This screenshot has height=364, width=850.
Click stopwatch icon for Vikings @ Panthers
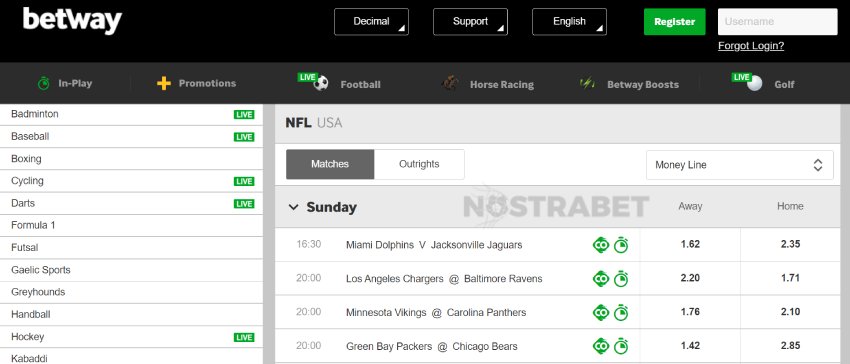(621, 312)
